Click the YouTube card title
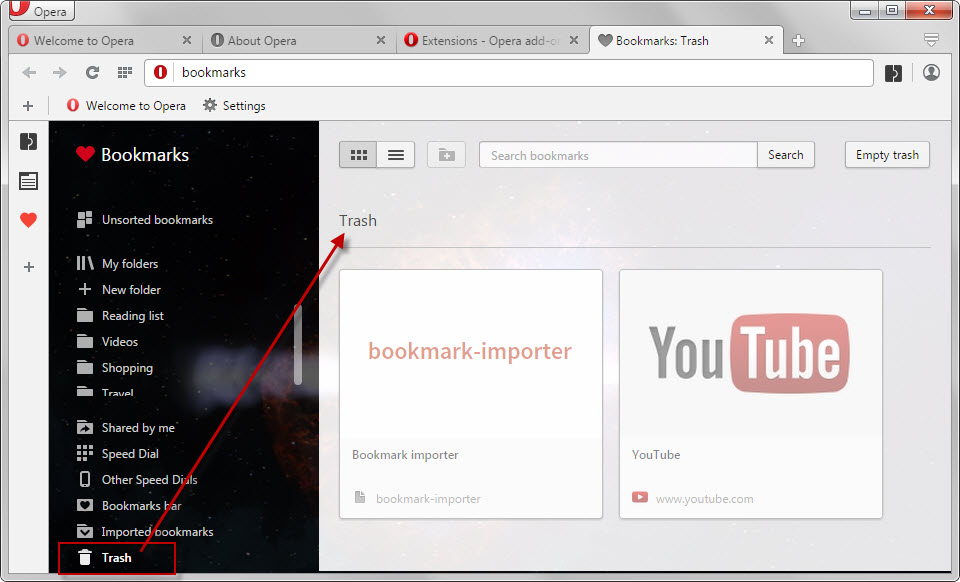The height and width of the screenshot is (582, 960). click(656, 455)
